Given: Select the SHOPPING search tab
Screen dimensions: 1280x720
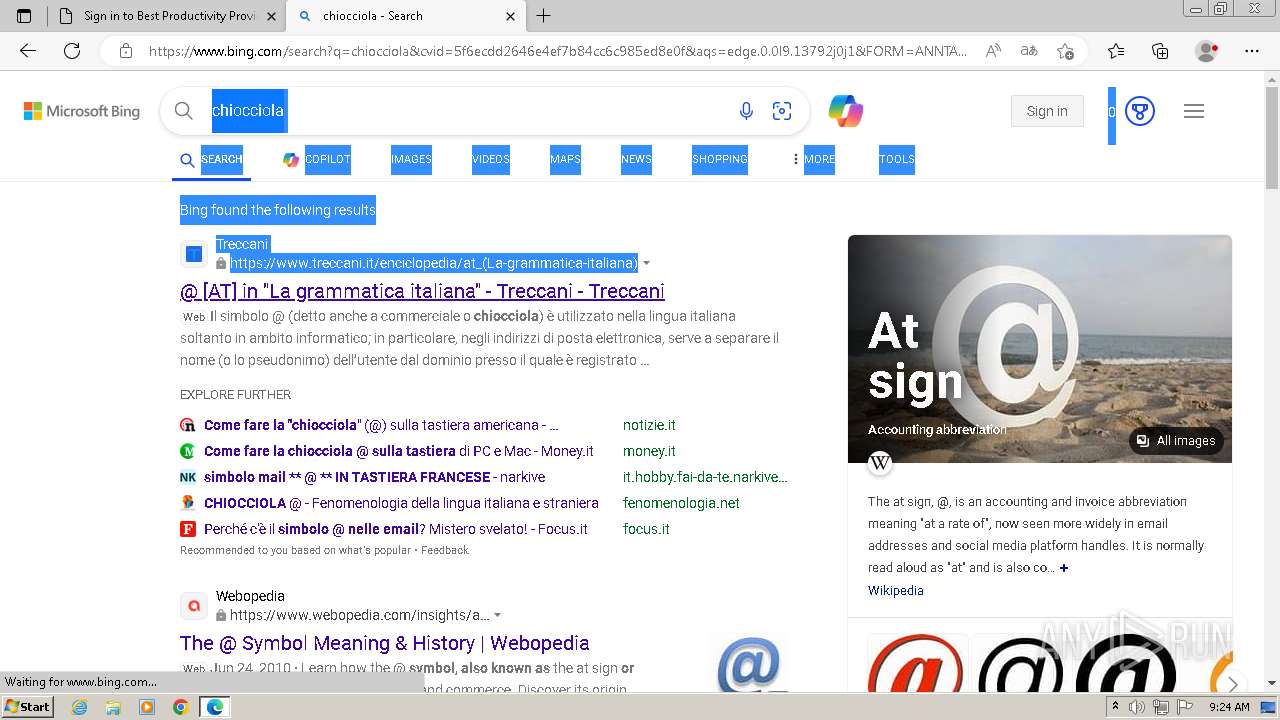Looking at the screenshot, I should (x=720, y=159).
